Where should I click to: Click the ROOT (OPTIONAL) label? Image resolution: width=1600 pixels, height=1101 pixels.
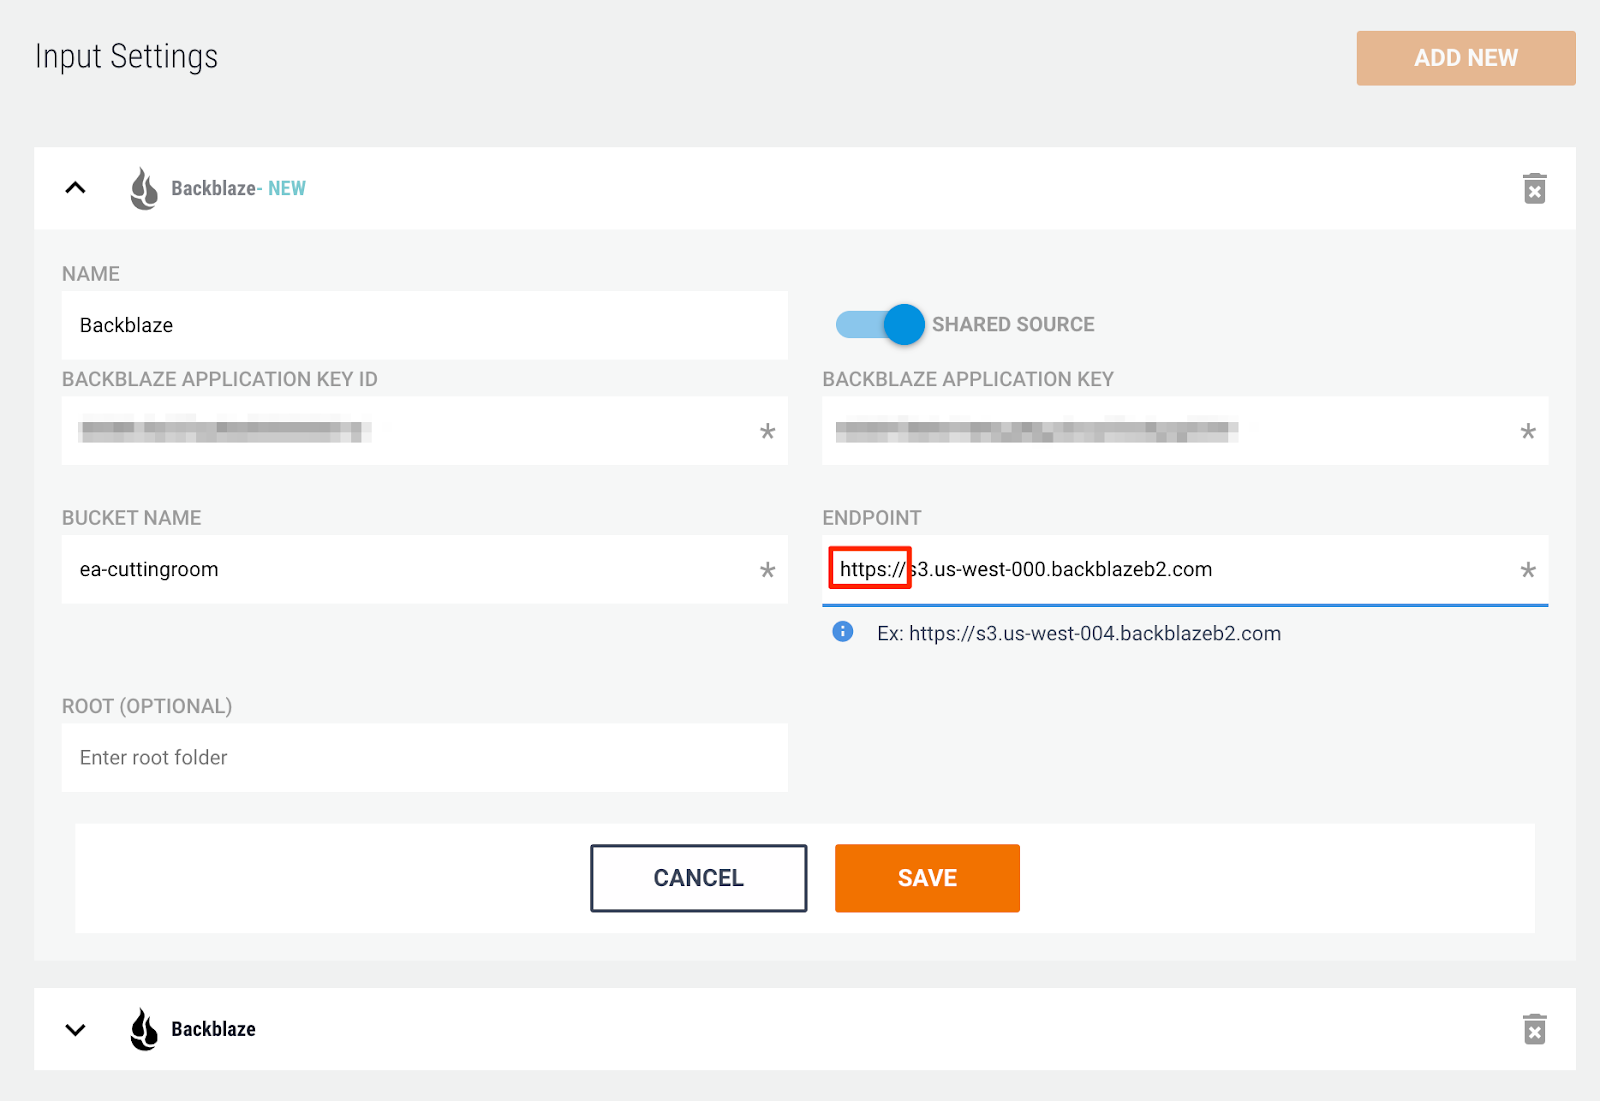pos(147,706)
